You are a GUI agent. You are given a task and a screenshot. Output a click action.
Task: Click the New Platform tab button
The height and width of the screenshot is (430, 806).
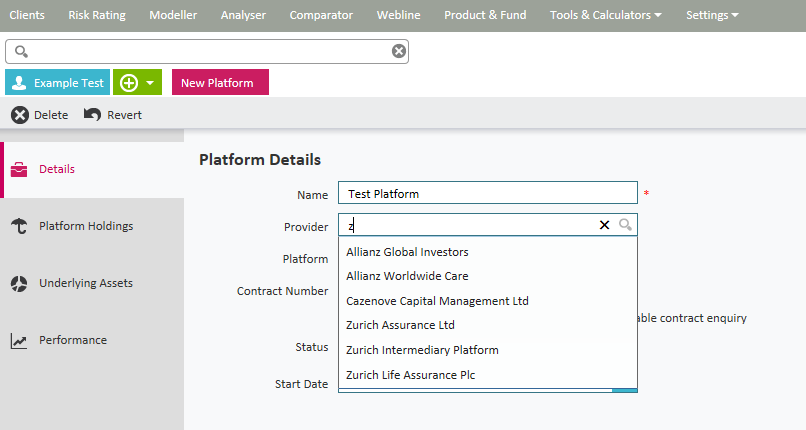point(219,83)
